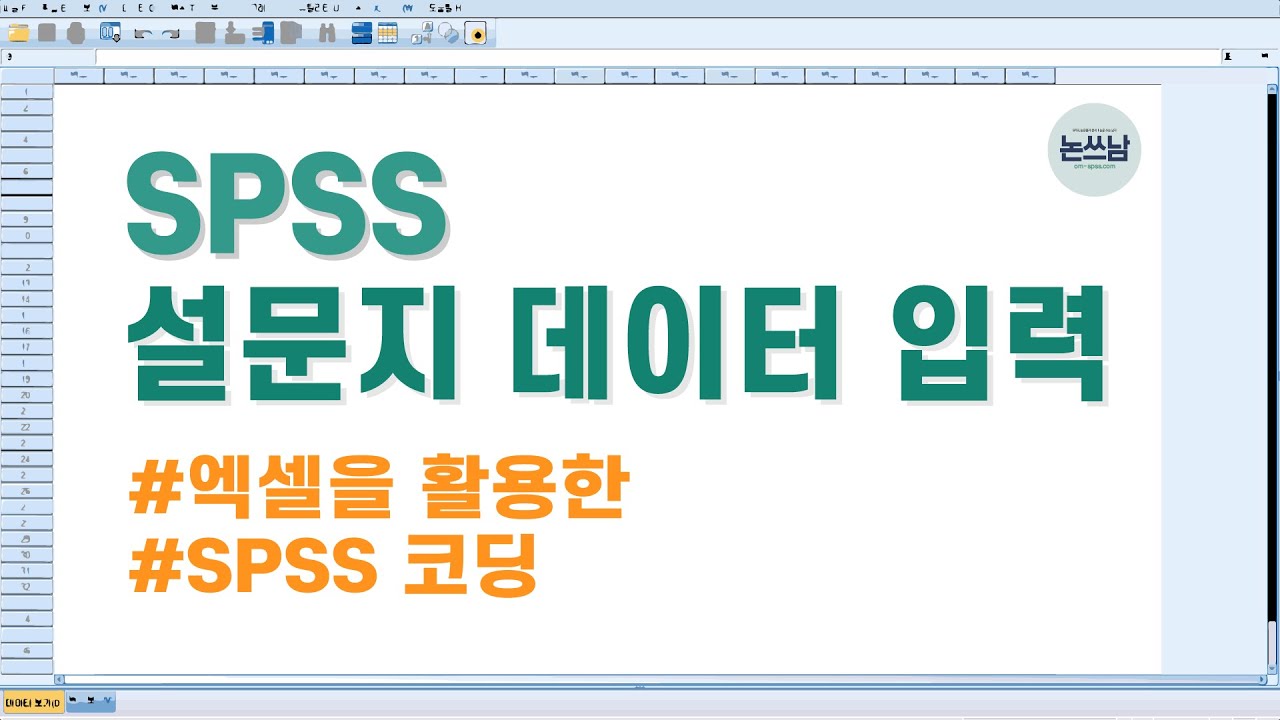Click the cell reference name box
This screenshot has height=720, width=1280.
(48, 57)
